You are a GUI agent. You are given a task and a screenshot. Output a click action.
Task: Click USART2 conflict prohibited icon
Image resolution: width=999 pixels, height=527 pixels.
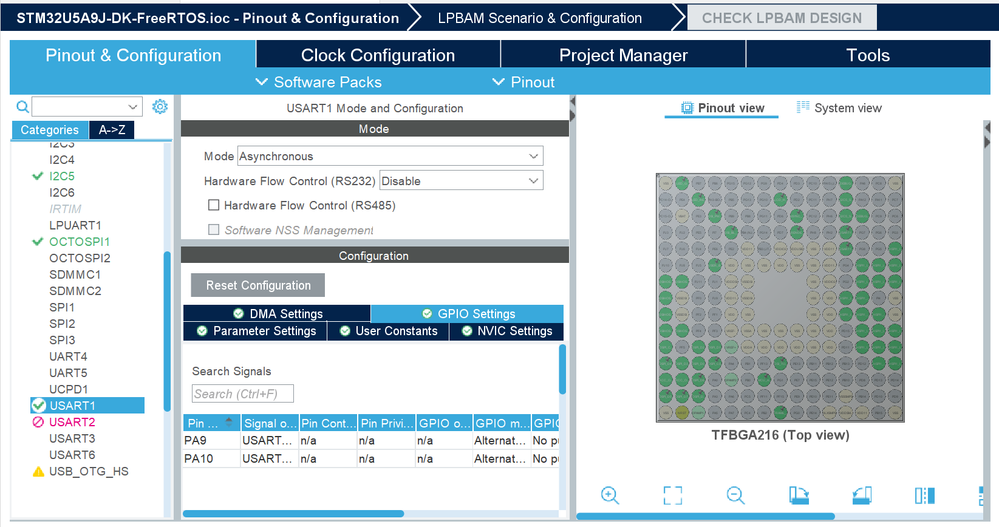(x=38, y=422)
